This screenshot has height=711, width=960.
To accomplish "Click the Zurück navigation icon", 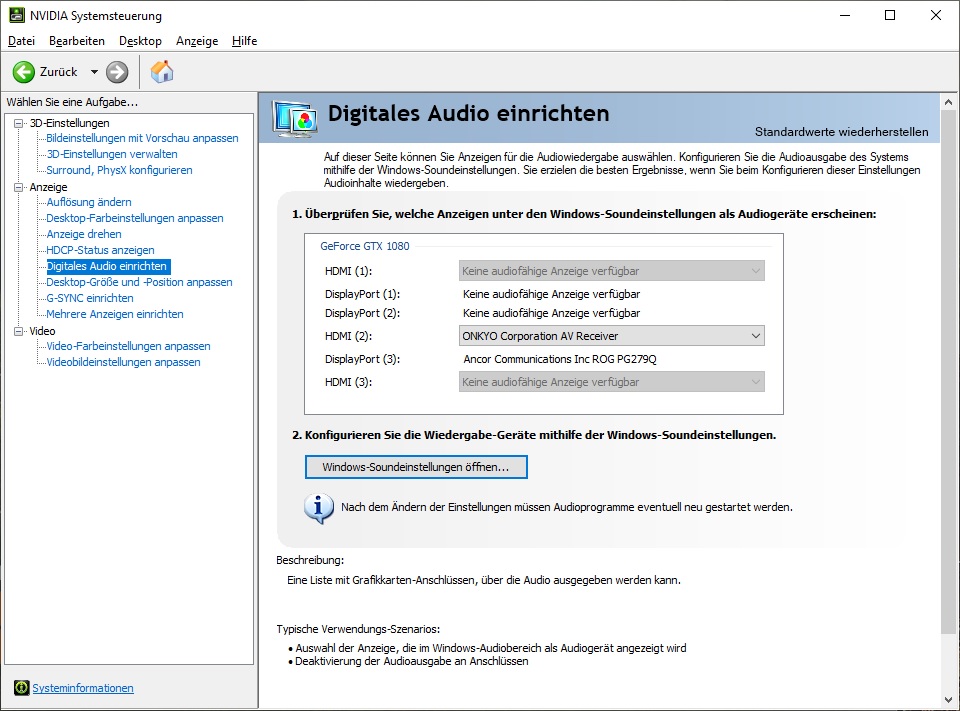I will [x=22, y=71].
